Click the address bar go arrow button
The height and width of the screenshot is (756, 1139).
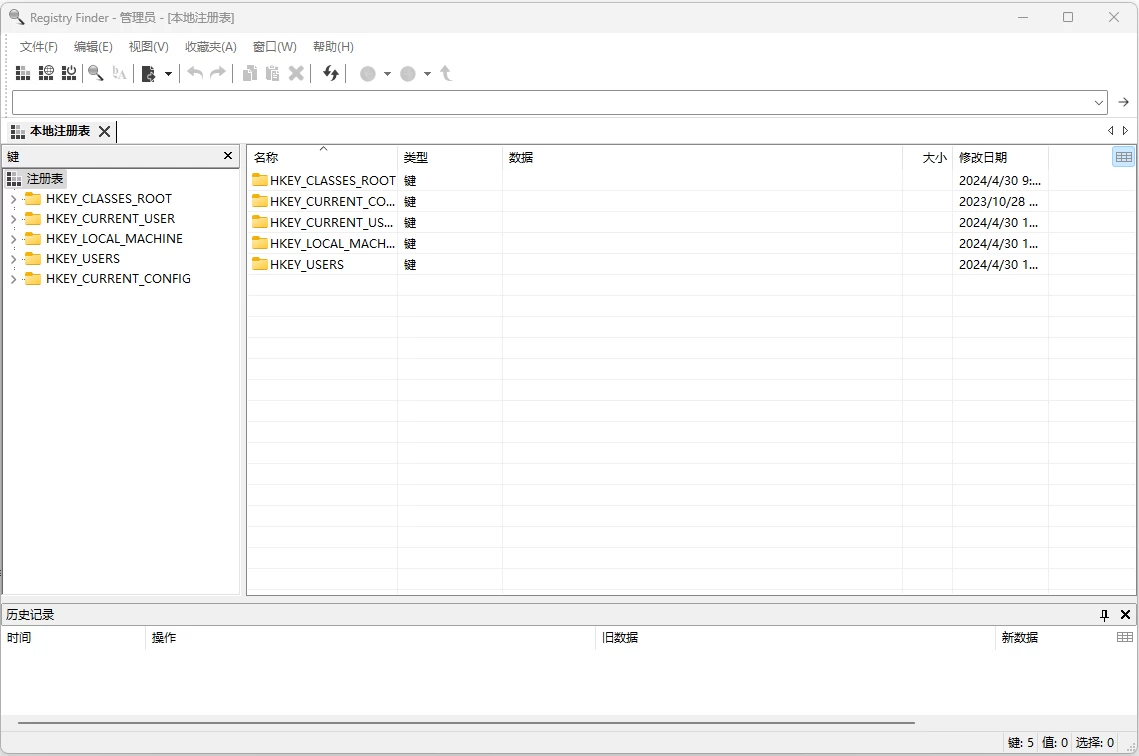point(1123,101)
